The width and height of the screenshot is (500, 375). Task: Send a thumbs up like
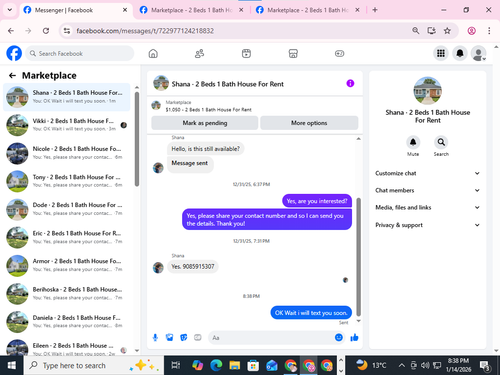354,338
